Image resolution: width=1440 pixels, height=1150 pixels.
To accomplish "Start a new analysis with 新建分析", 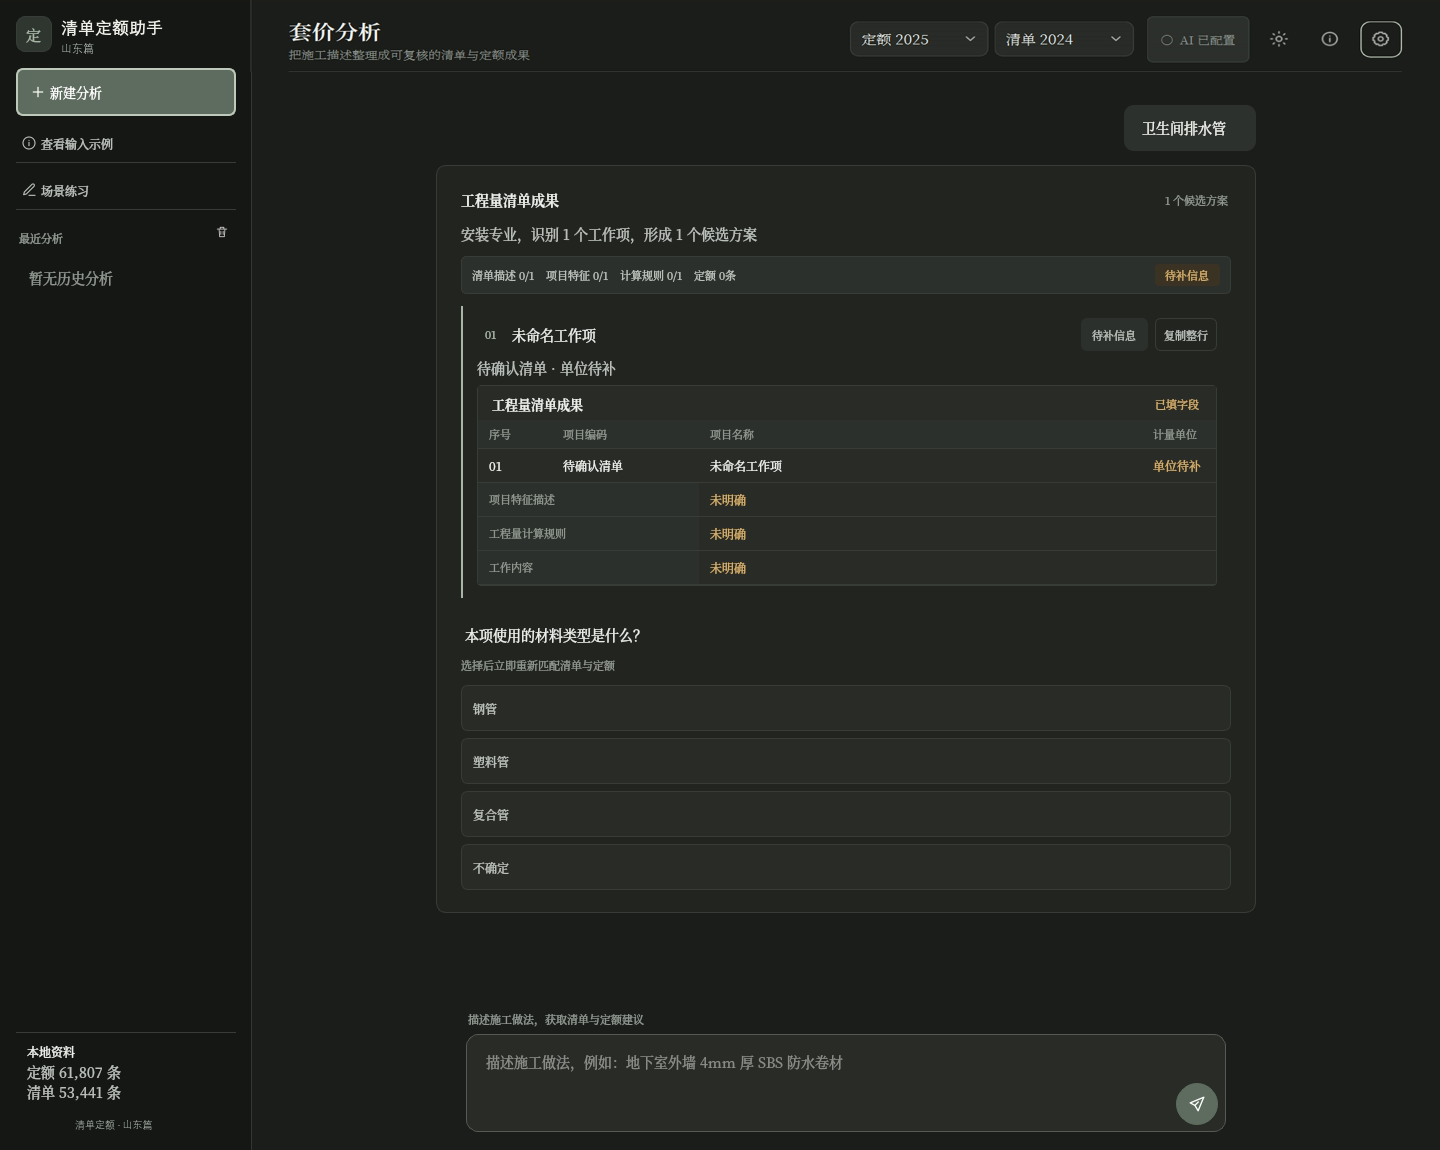I will [126, 92].
